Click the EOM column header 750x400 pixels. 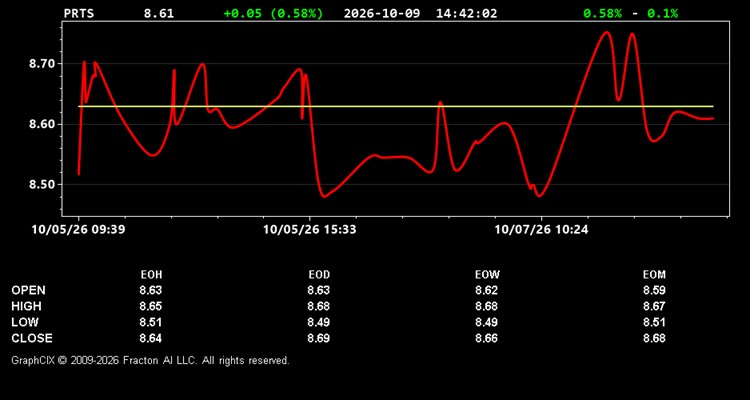[x=654, y=275]
